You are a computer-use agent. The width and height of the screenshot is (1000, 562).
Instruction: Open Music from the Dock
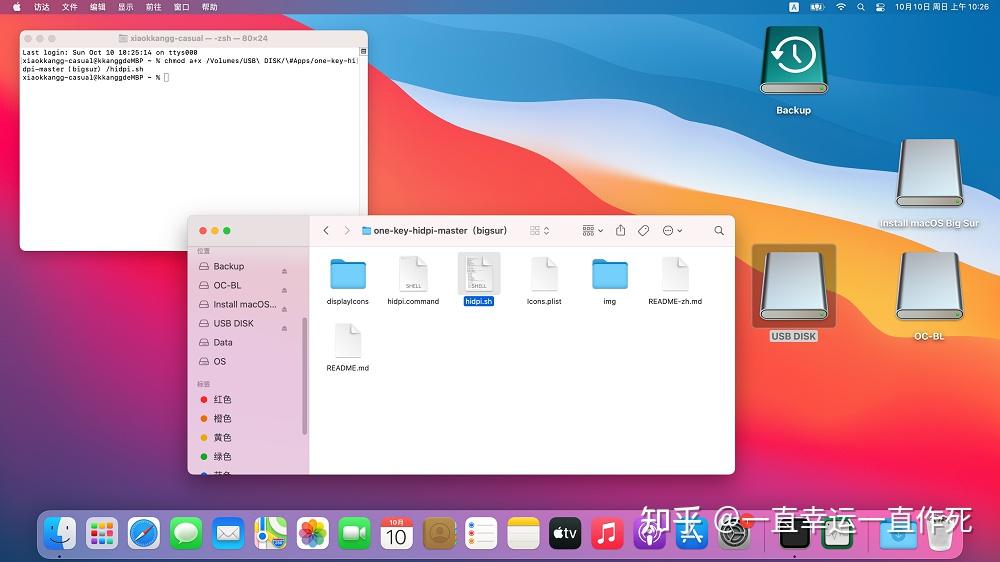[x=607, y=533]
